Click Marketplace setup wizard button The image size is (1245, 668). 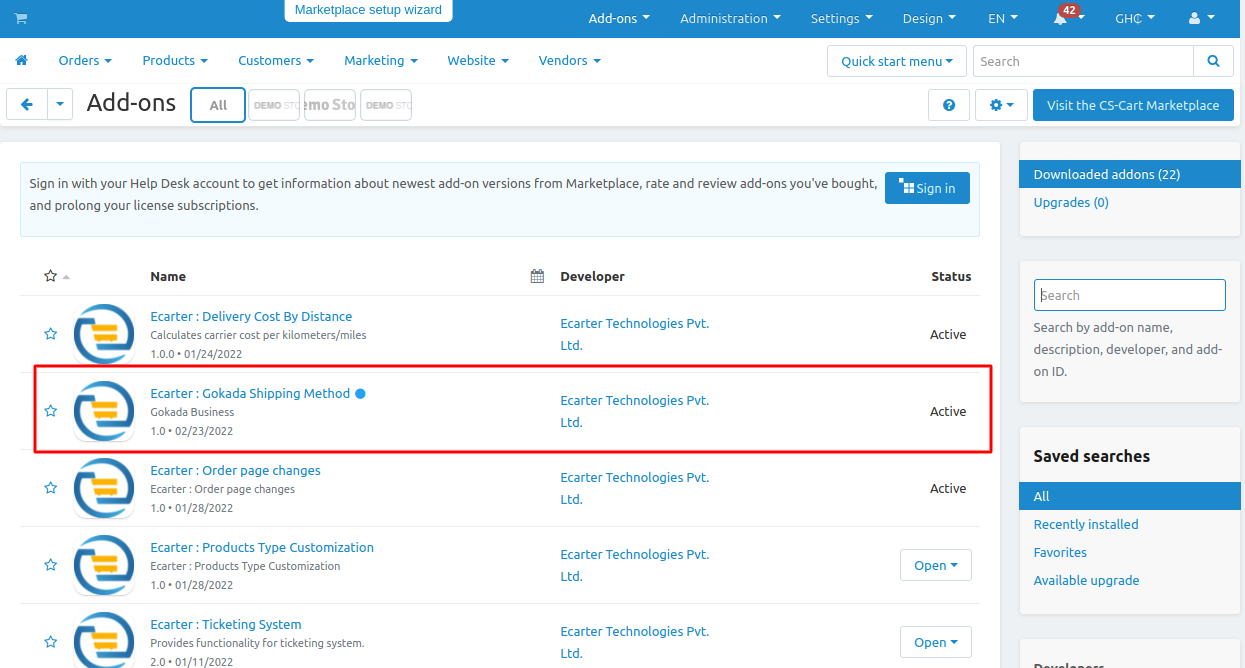tap(368, 10)
